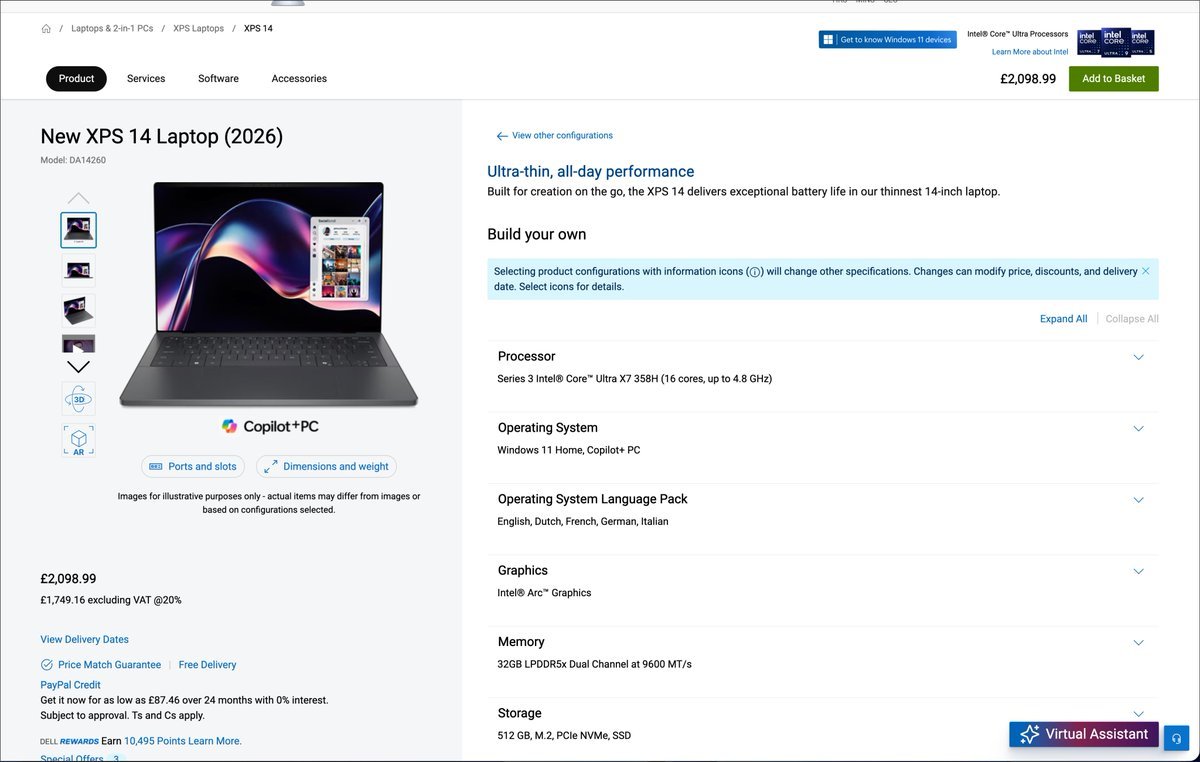Open Ports and slots button
The width and height of the screenshot is (1200, 762).
tap(193, 467)
